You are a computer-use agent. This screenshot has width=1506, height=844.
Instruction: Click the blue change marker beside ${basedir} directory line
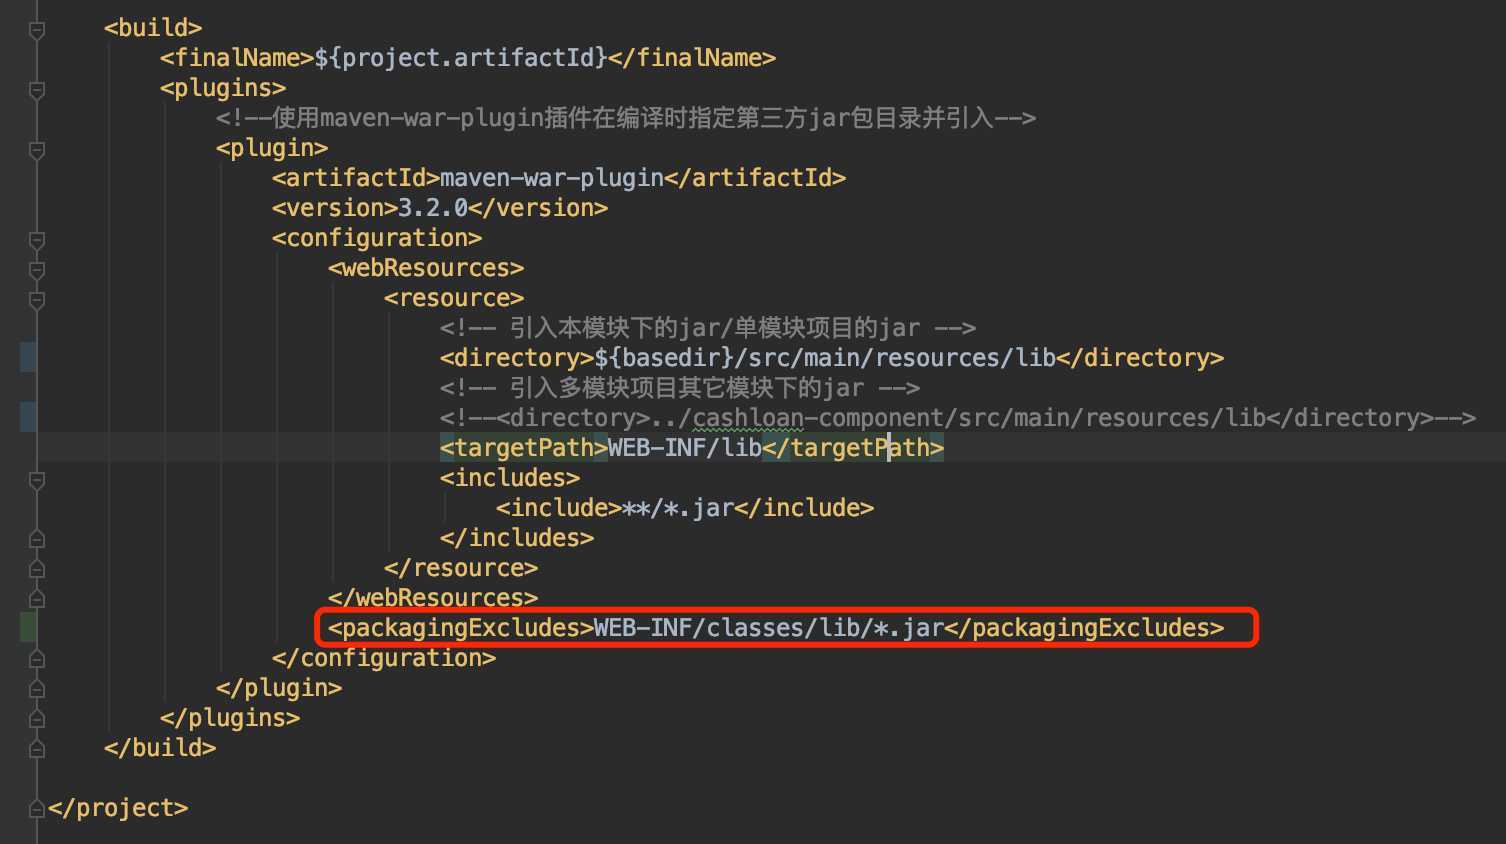click(28, 357)
